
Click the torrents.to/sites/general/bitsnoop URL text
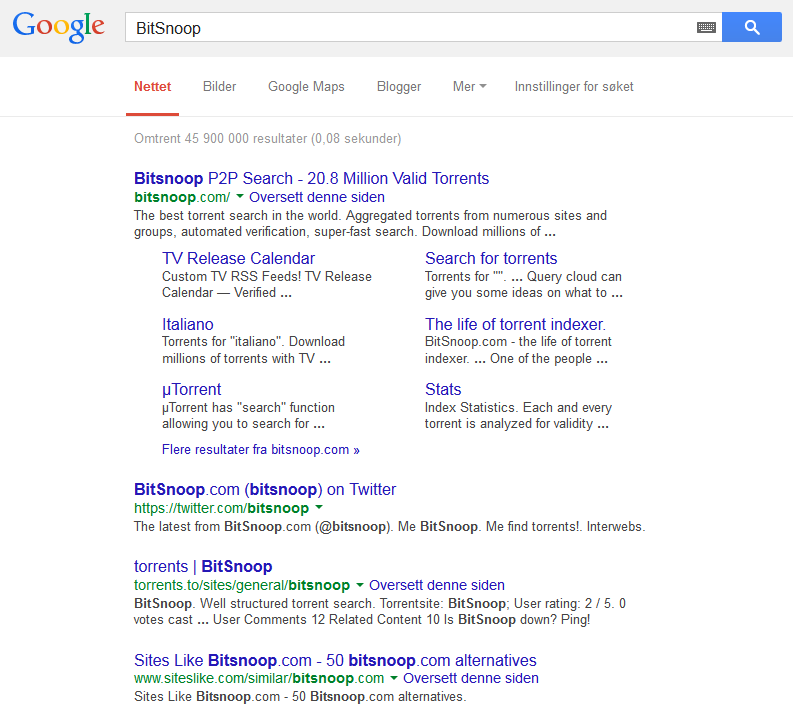(242, 585)
